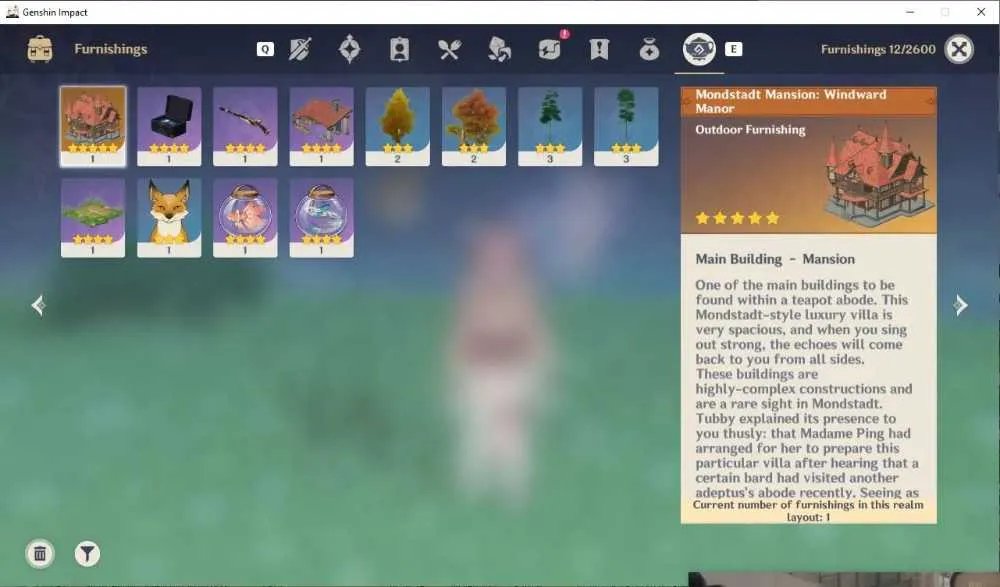Close the Genshin Impact window from title bar
Viewport: 1000px width, 587px height.
pyautogui.click(x=981, y=12)
